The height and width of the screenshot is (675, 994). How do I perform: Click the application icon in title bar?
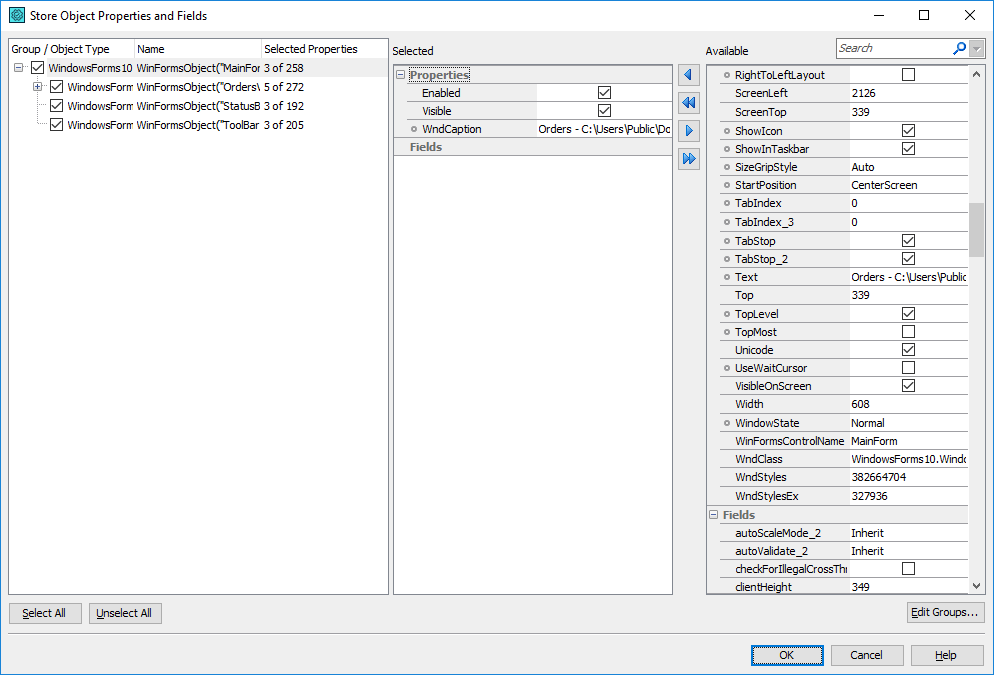pos(17,15)
